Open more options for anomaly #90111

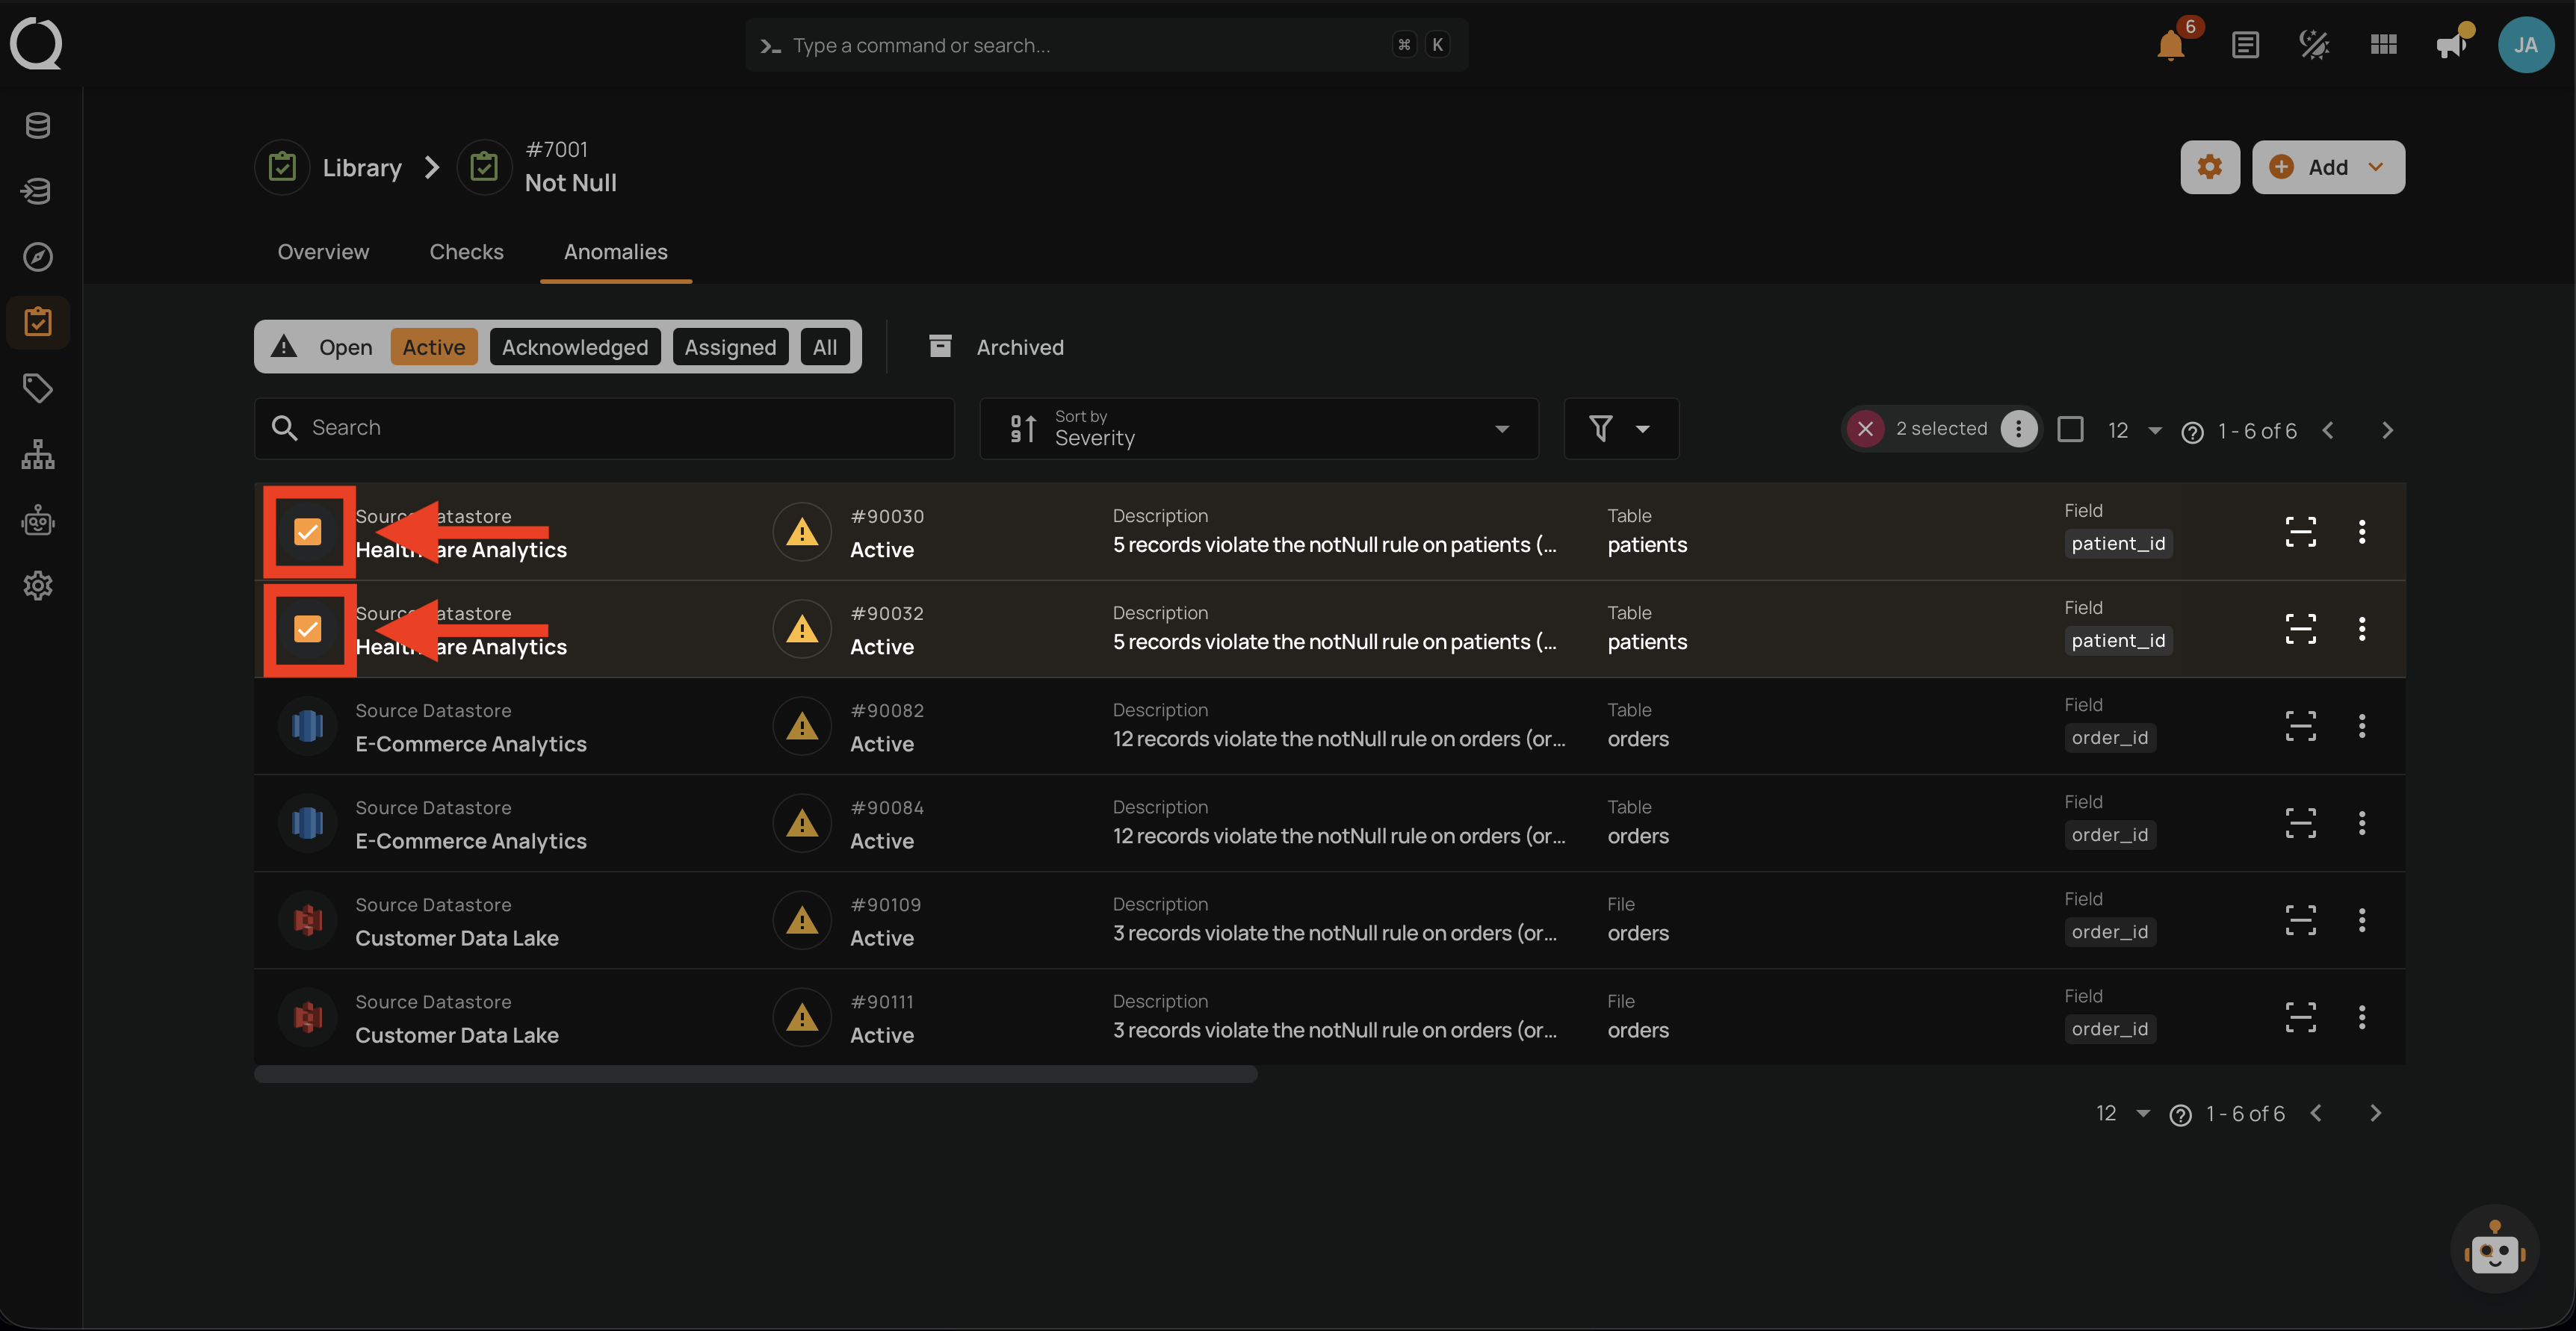[x=2361, y=1017]
